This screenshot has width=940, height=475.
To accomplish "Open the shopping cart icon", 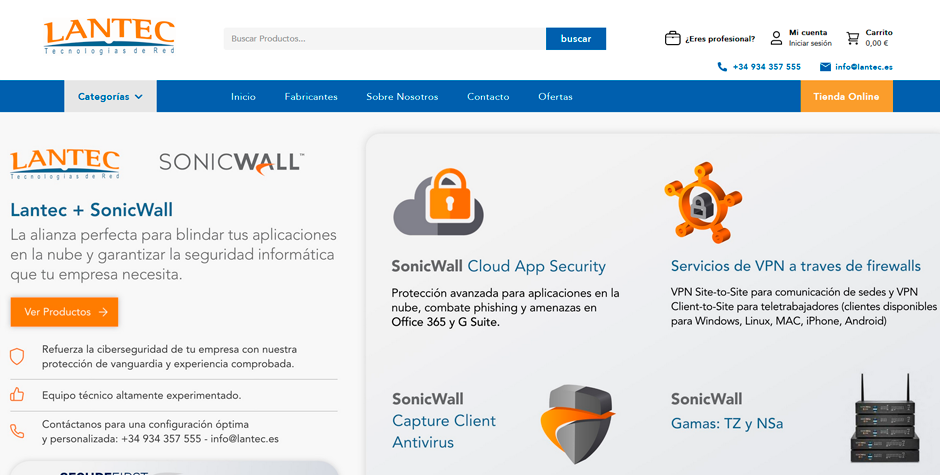I will pos(852,38).
